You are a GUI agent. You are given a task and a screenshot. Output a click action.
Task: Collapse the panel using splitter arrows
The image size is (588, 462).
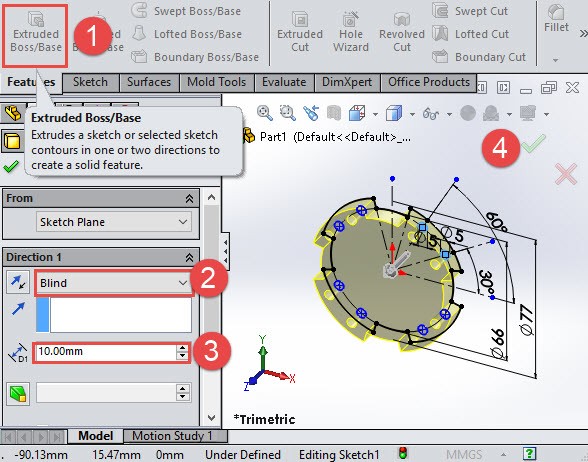tap(225, 251)
